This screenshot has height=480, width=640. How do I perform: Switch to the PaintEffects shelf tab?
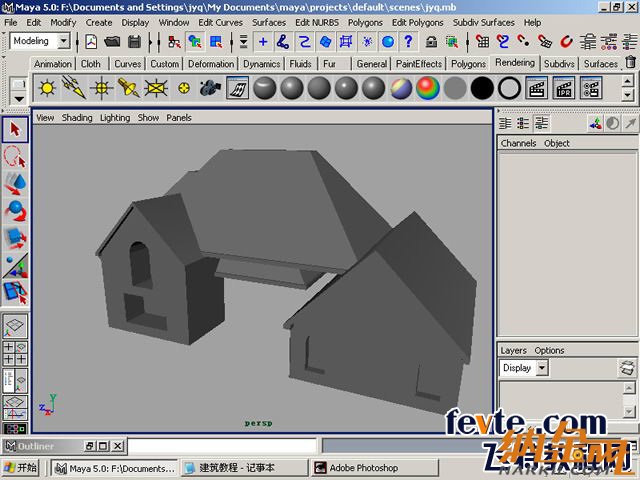[418, 64]
